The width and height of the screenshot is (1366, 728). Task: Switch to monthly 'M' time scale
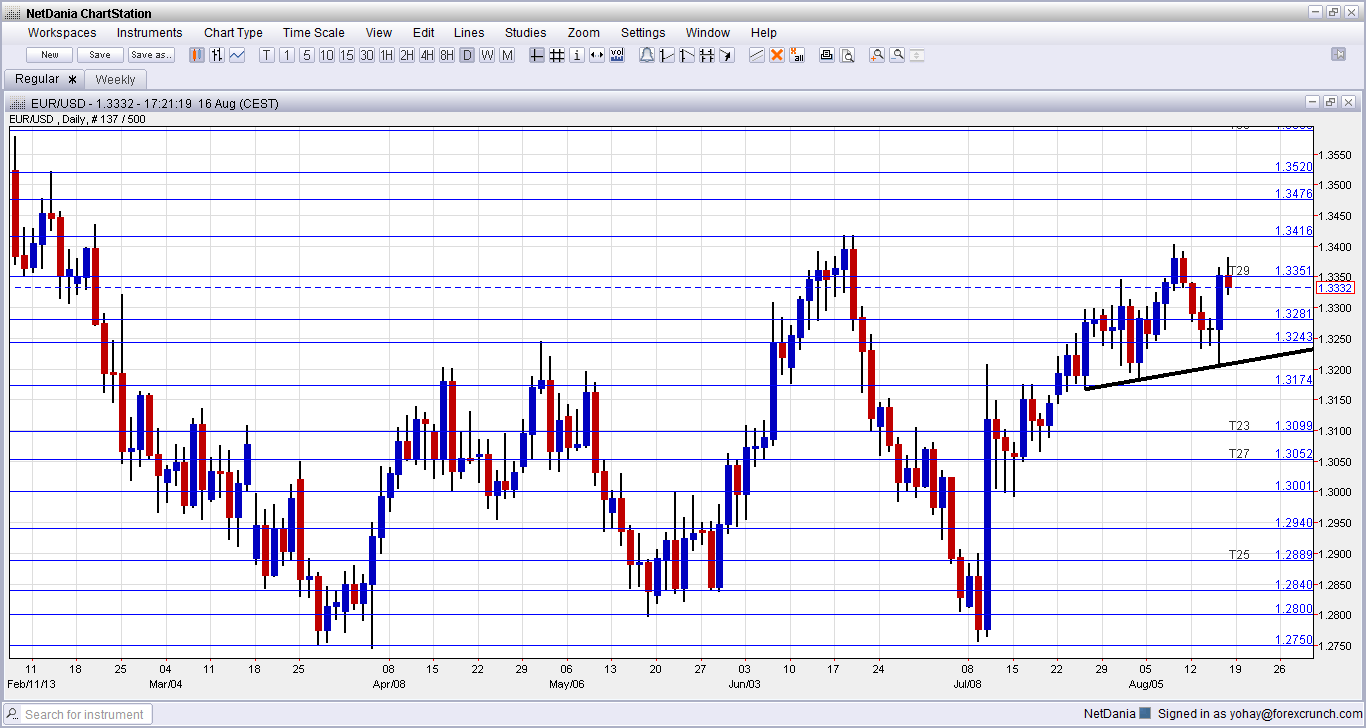(507, 55)
